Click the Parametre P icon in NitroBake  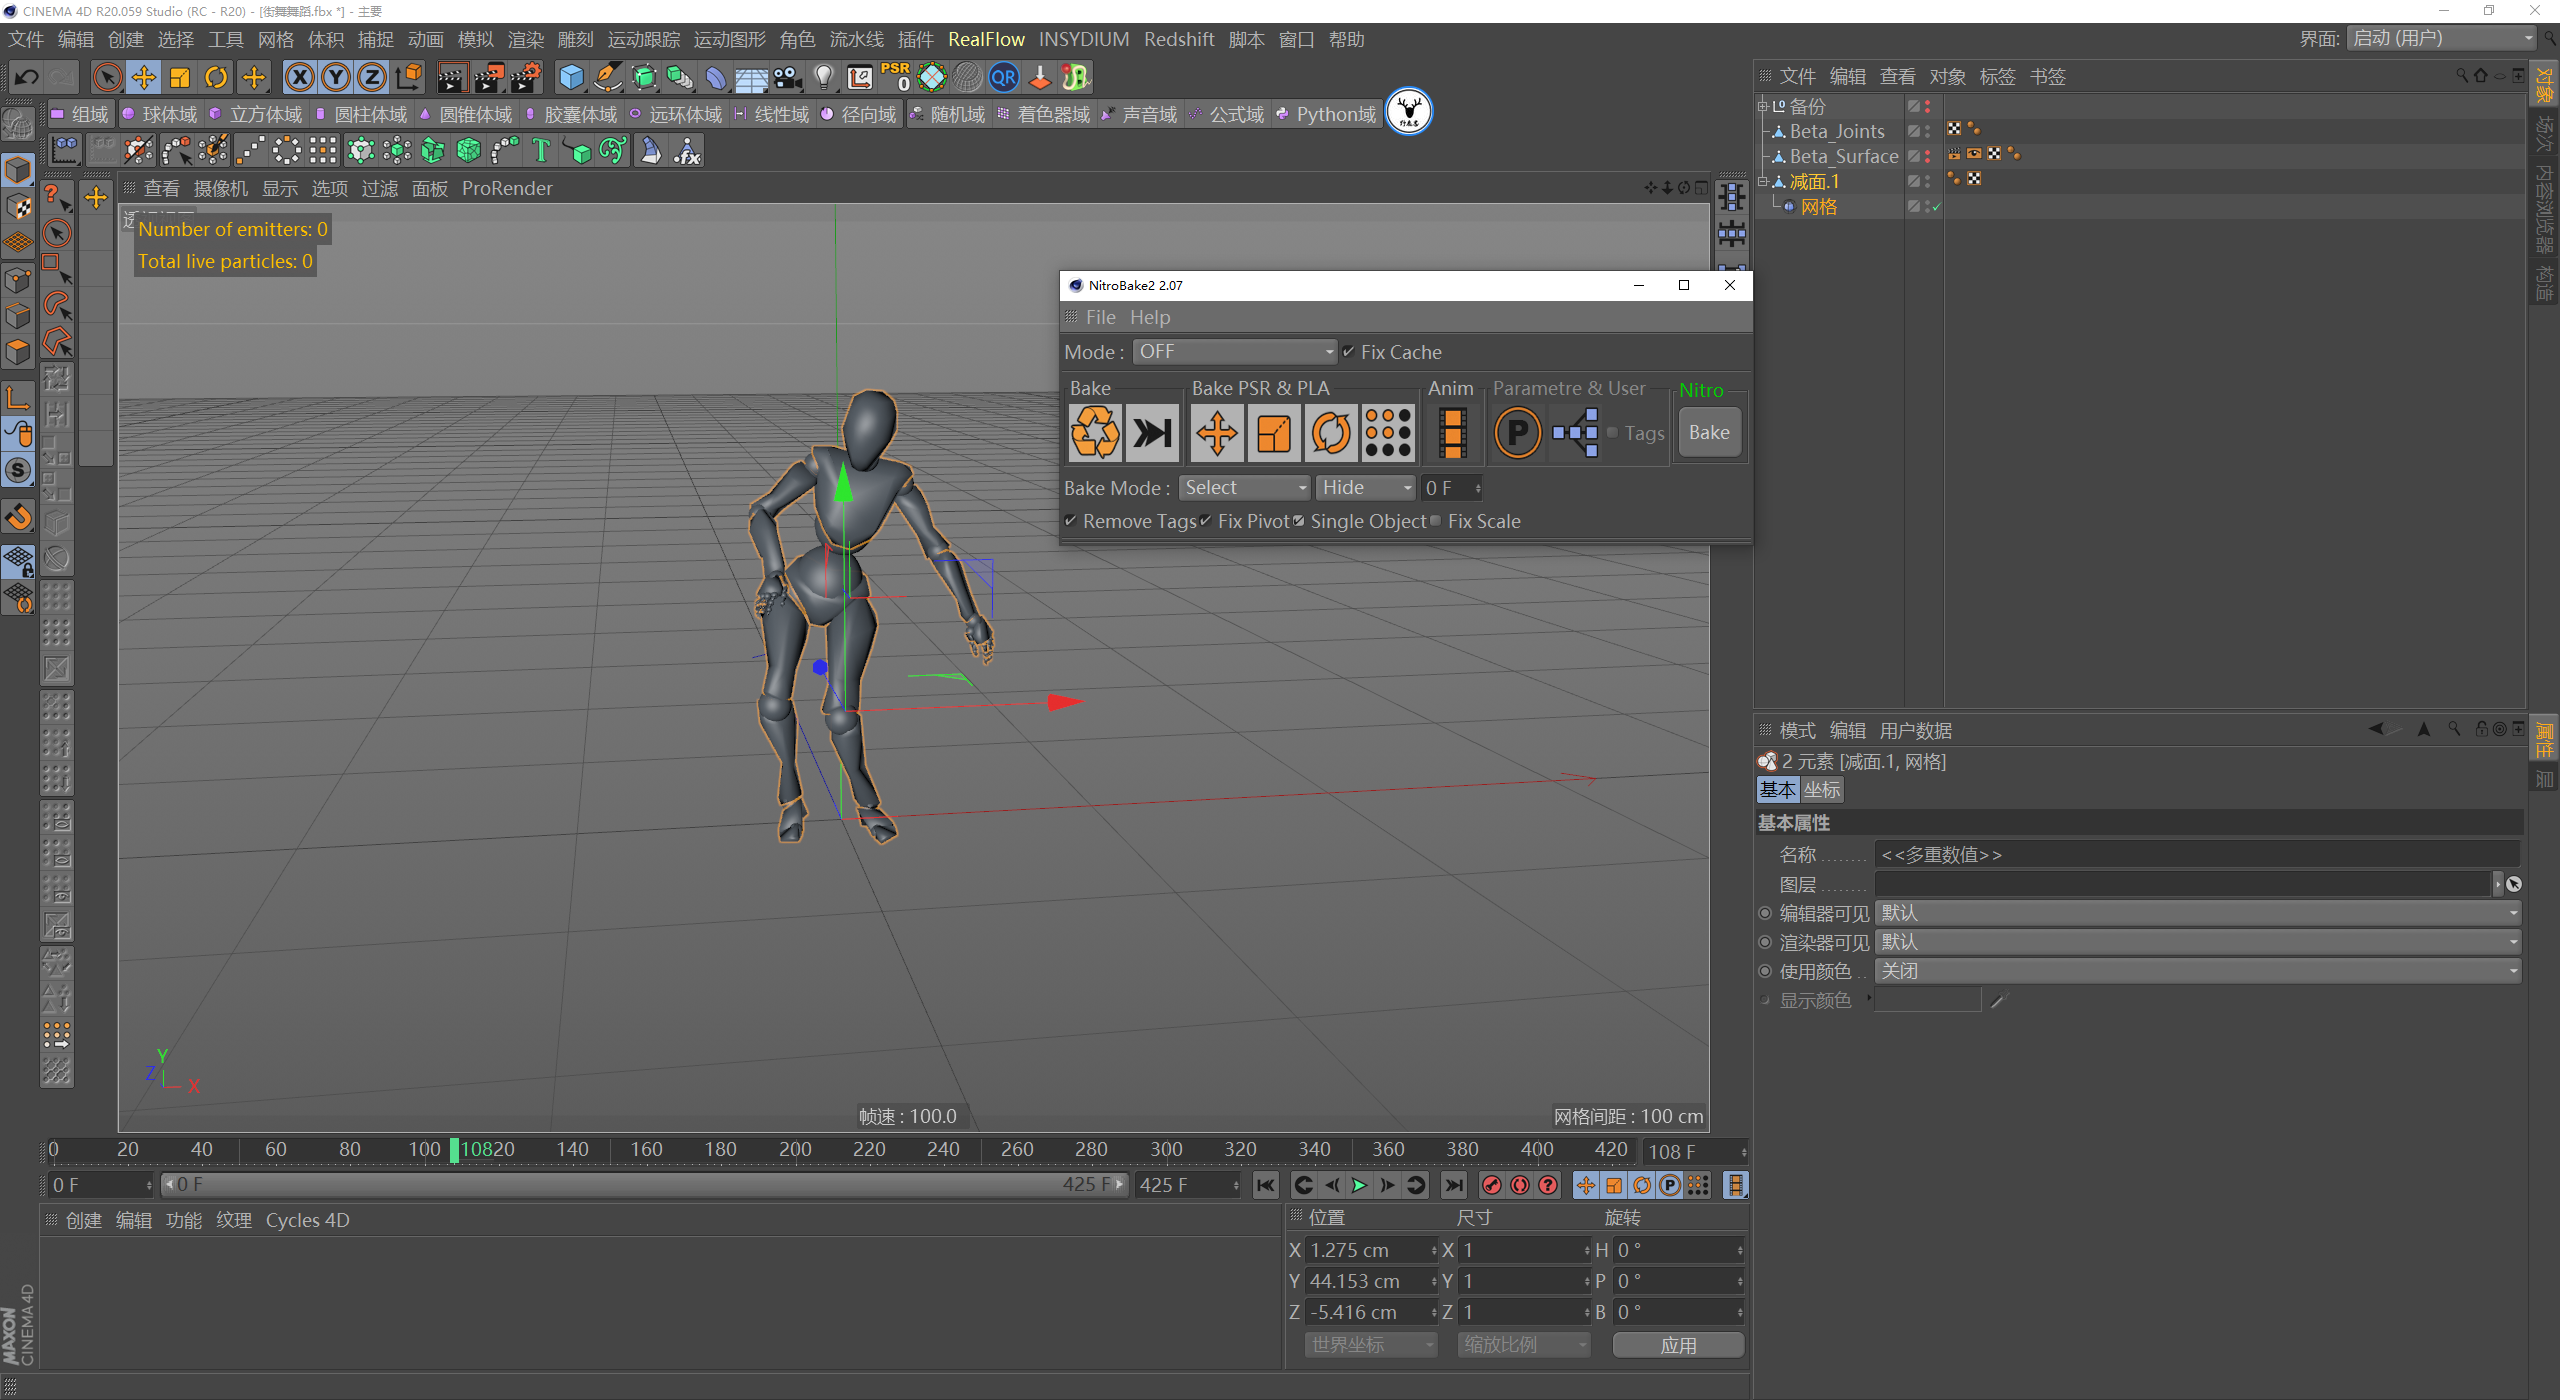[x=1517, y=433]
